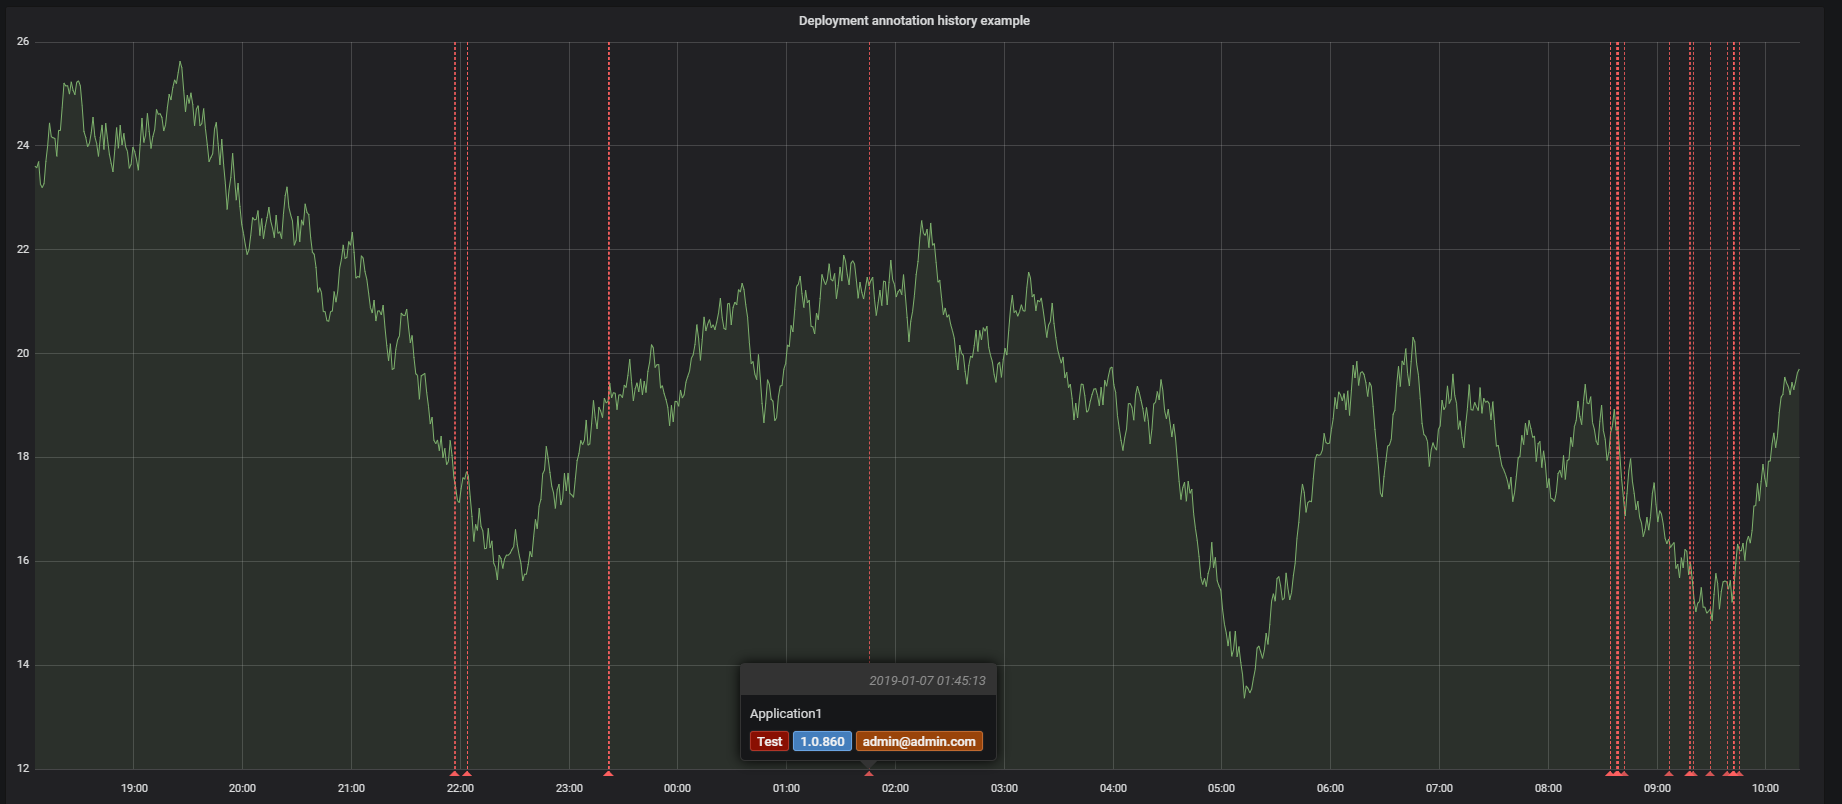Click the annotation triangle between 23:00 and 00:00
Image resolution: width=1842 pixels, height=804 pixels.
pyautogui.click(x=608, y=773)
